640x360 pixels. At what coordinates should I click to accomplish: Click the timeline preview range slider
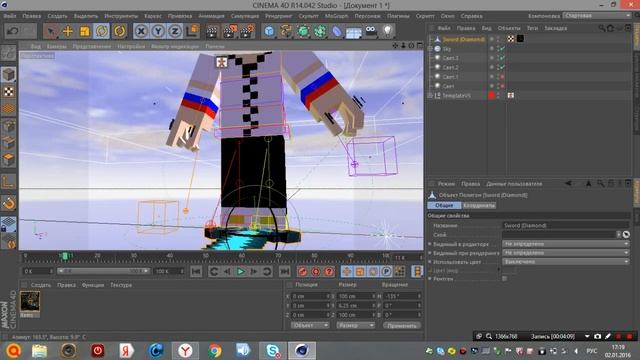104,271
